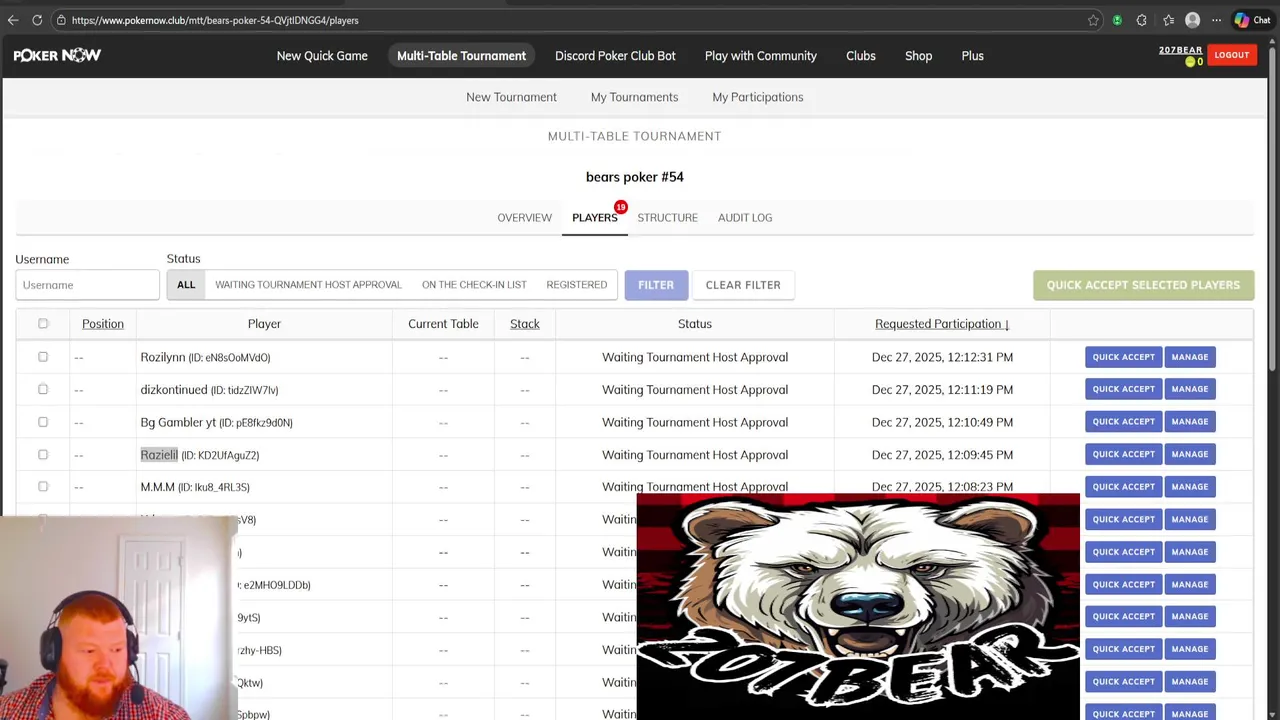Viewport: 1280px width, 720px height.
Task: Click the 207BEAR bear logo overlay
Action: [x=858, y=606]
